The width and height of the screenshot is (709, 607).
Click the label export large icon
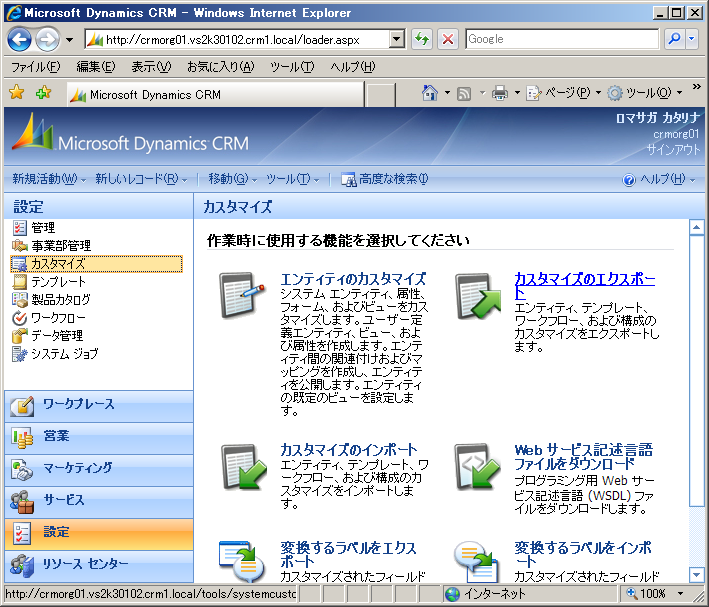pos(242,561)
